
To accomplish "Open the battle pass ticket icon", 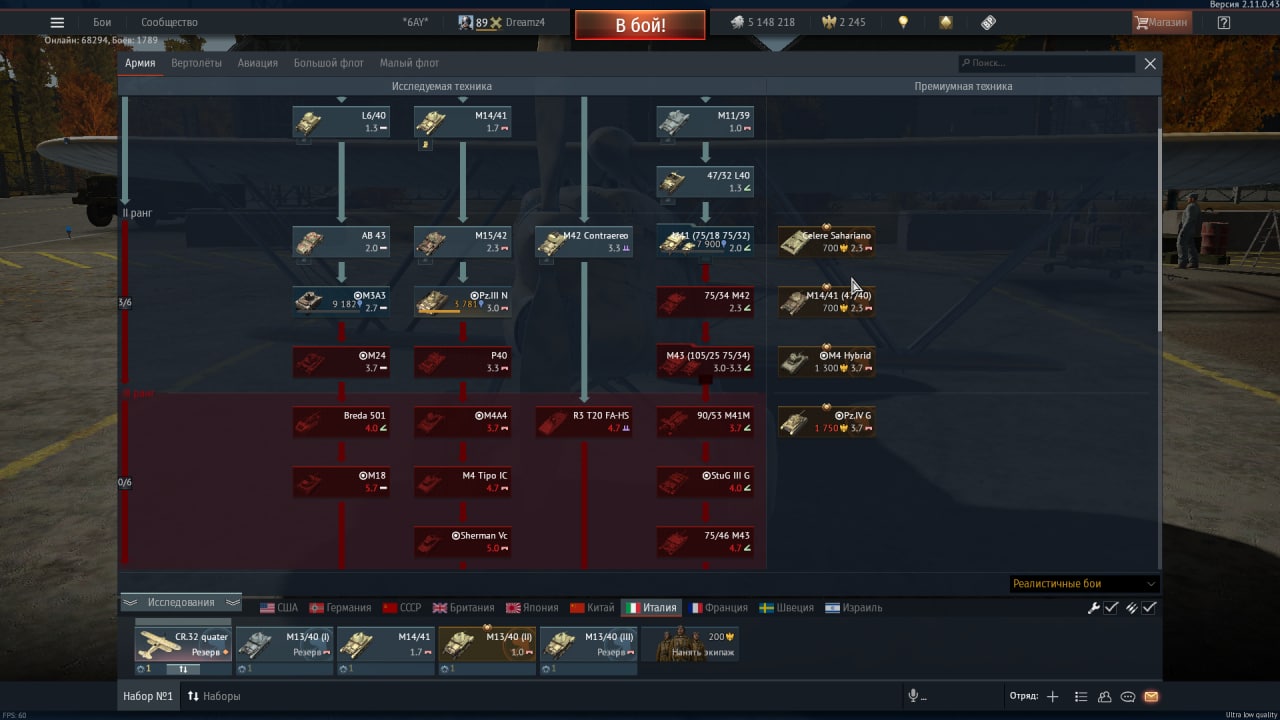I will coord(988,22).
